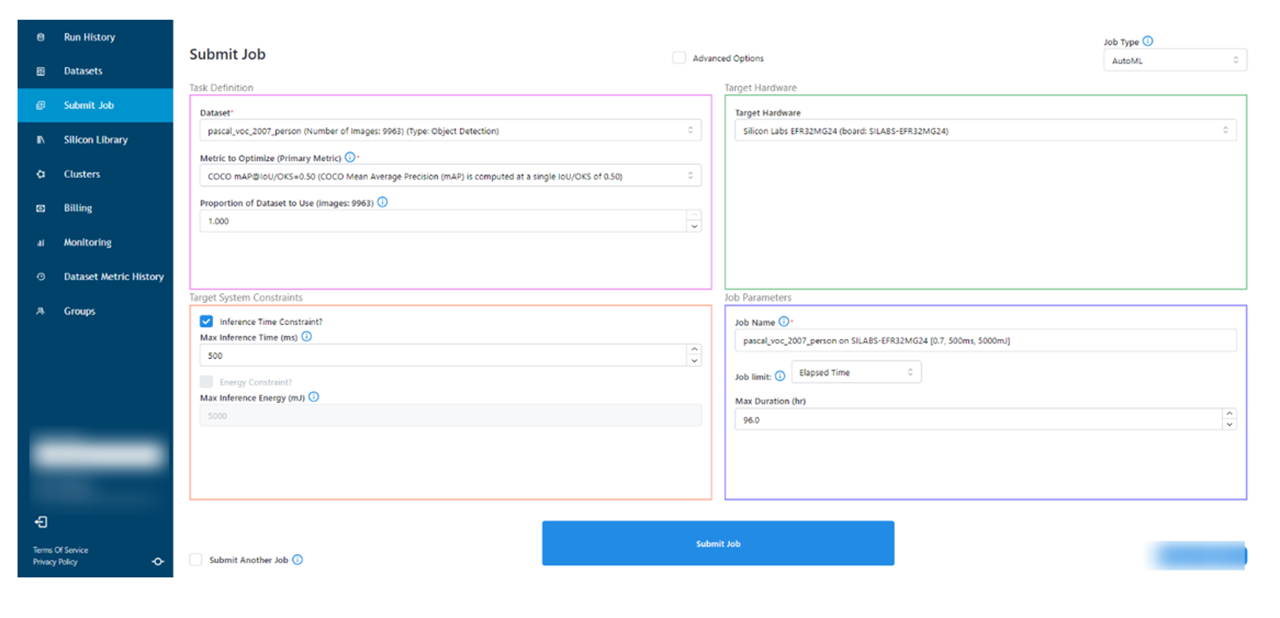
Task: Click the Silicon Library sidebar icon
Action: click(38, 139)
